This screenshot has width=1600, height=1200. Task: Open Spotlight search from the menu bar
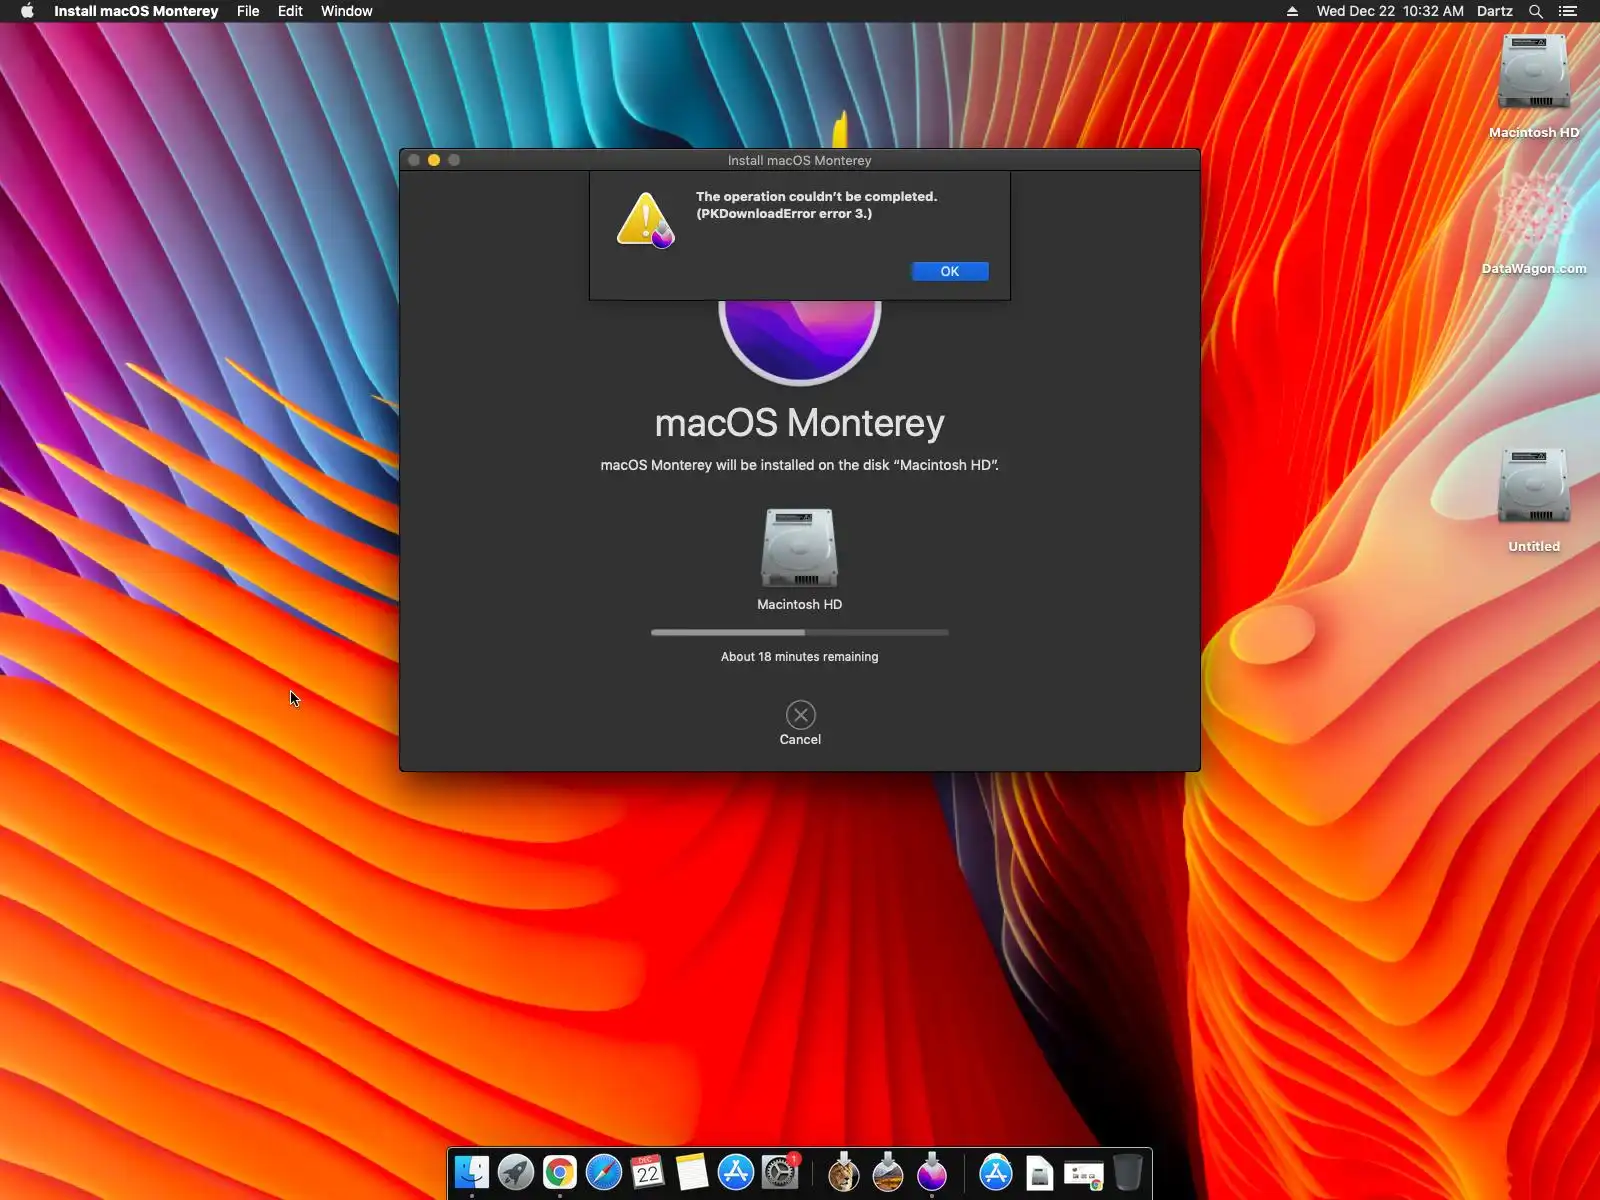coord(1536,11)
